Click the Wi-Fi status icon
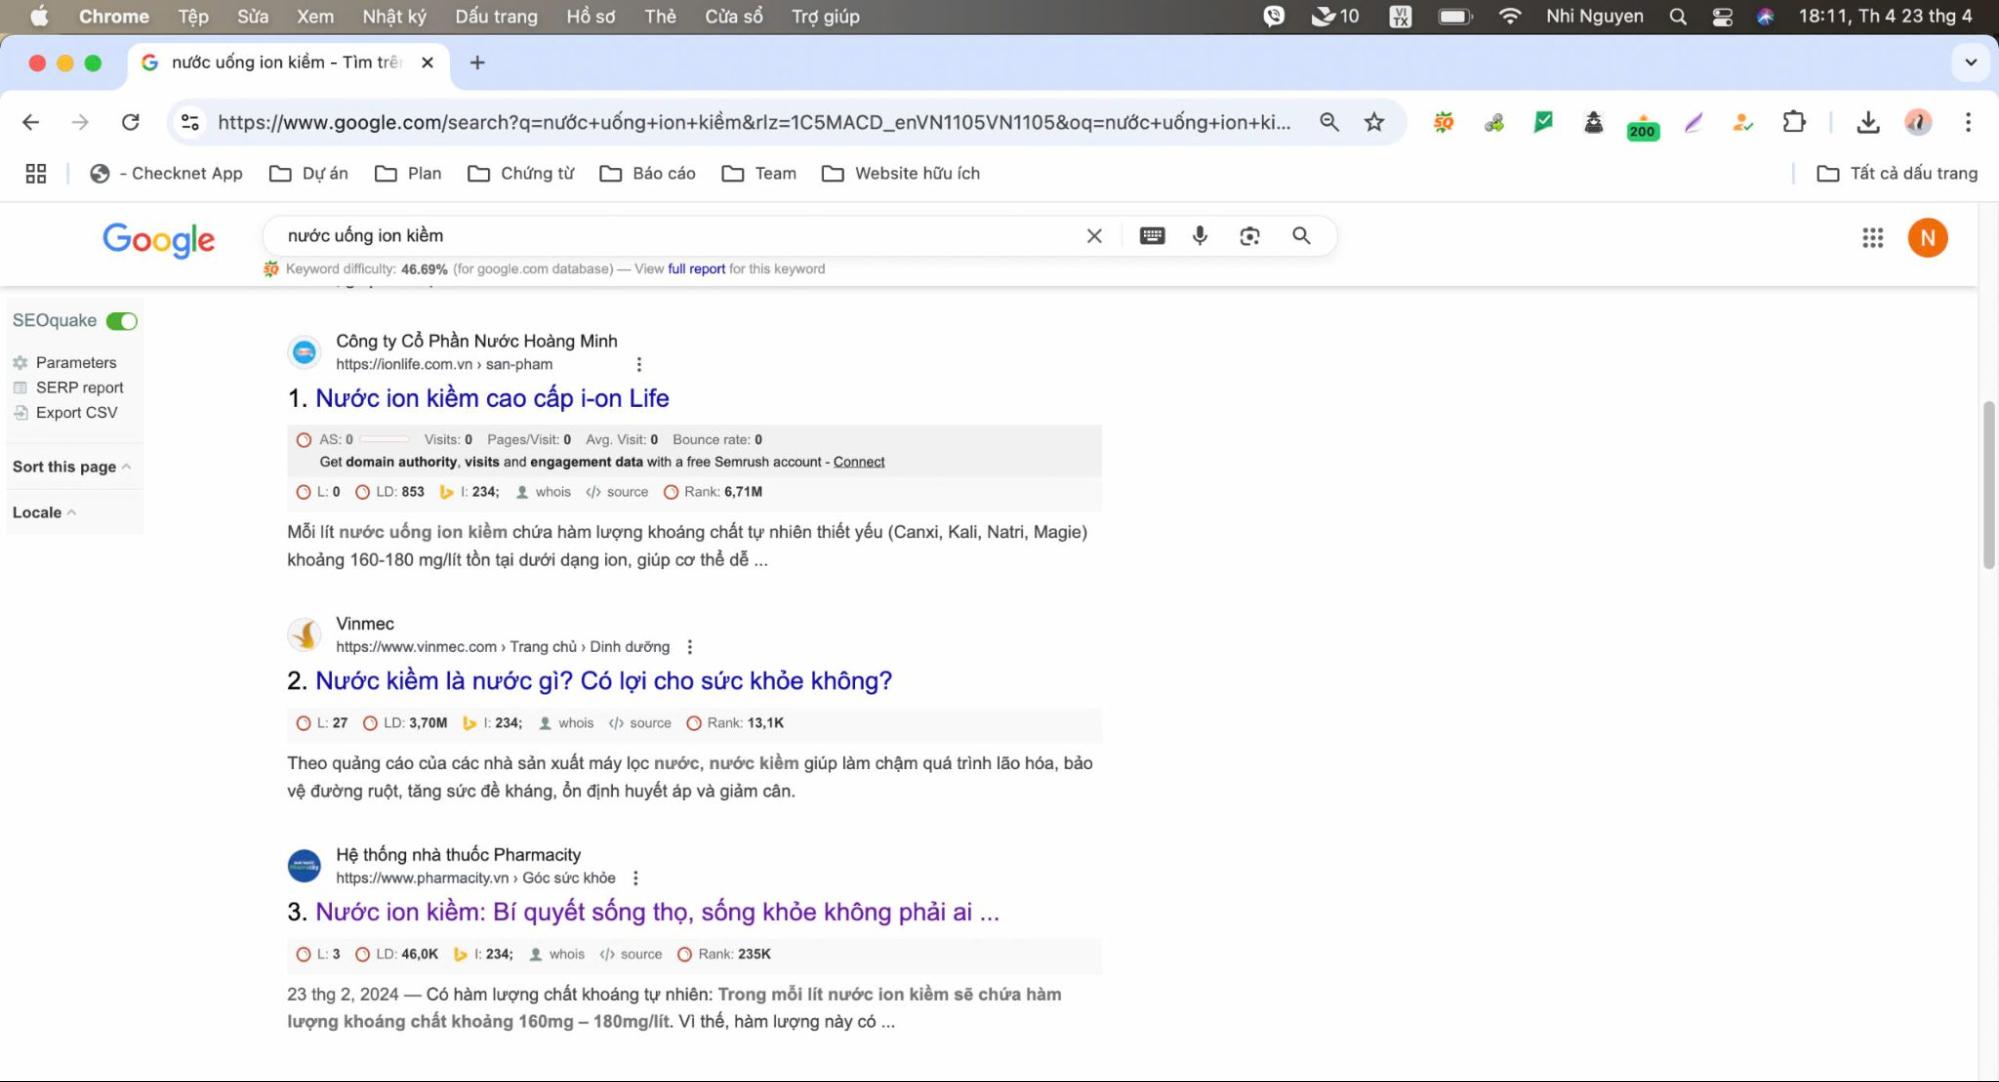The height and width of the screenshot is (1082, 1999). (x=1510, y=16)
